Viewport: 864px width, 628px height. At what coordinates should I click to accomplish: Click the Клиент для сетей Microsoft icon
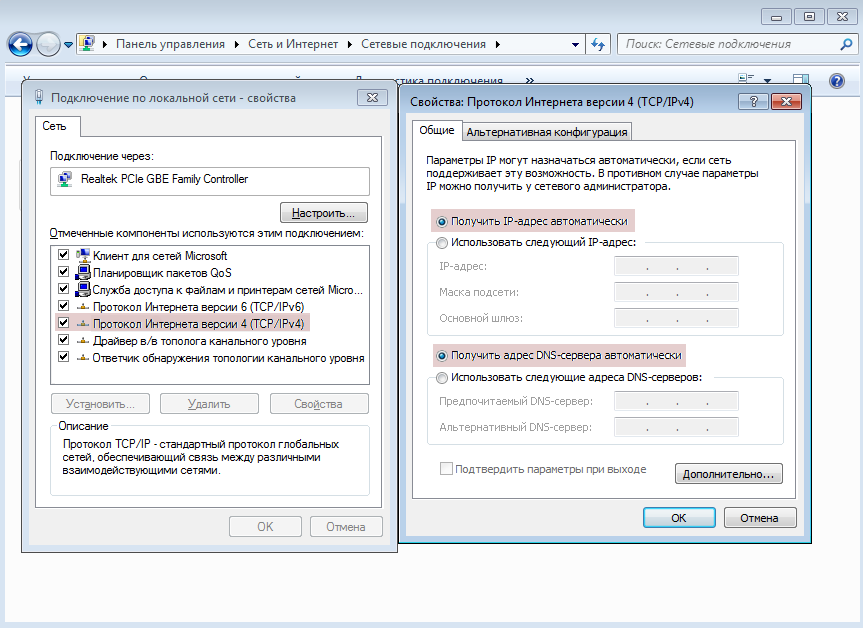click(x=83, y=256)
